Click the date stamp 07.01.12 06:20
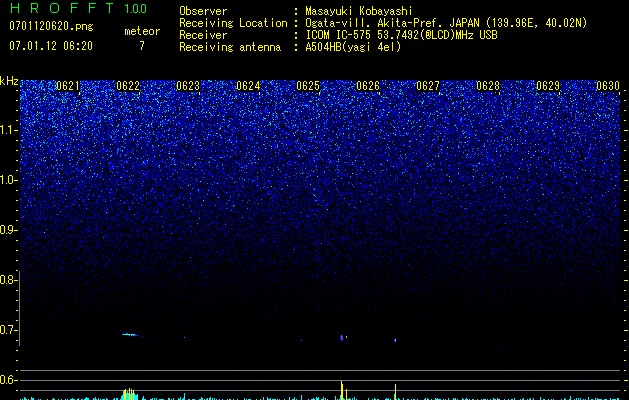The image size is (629, 400). 51,46
